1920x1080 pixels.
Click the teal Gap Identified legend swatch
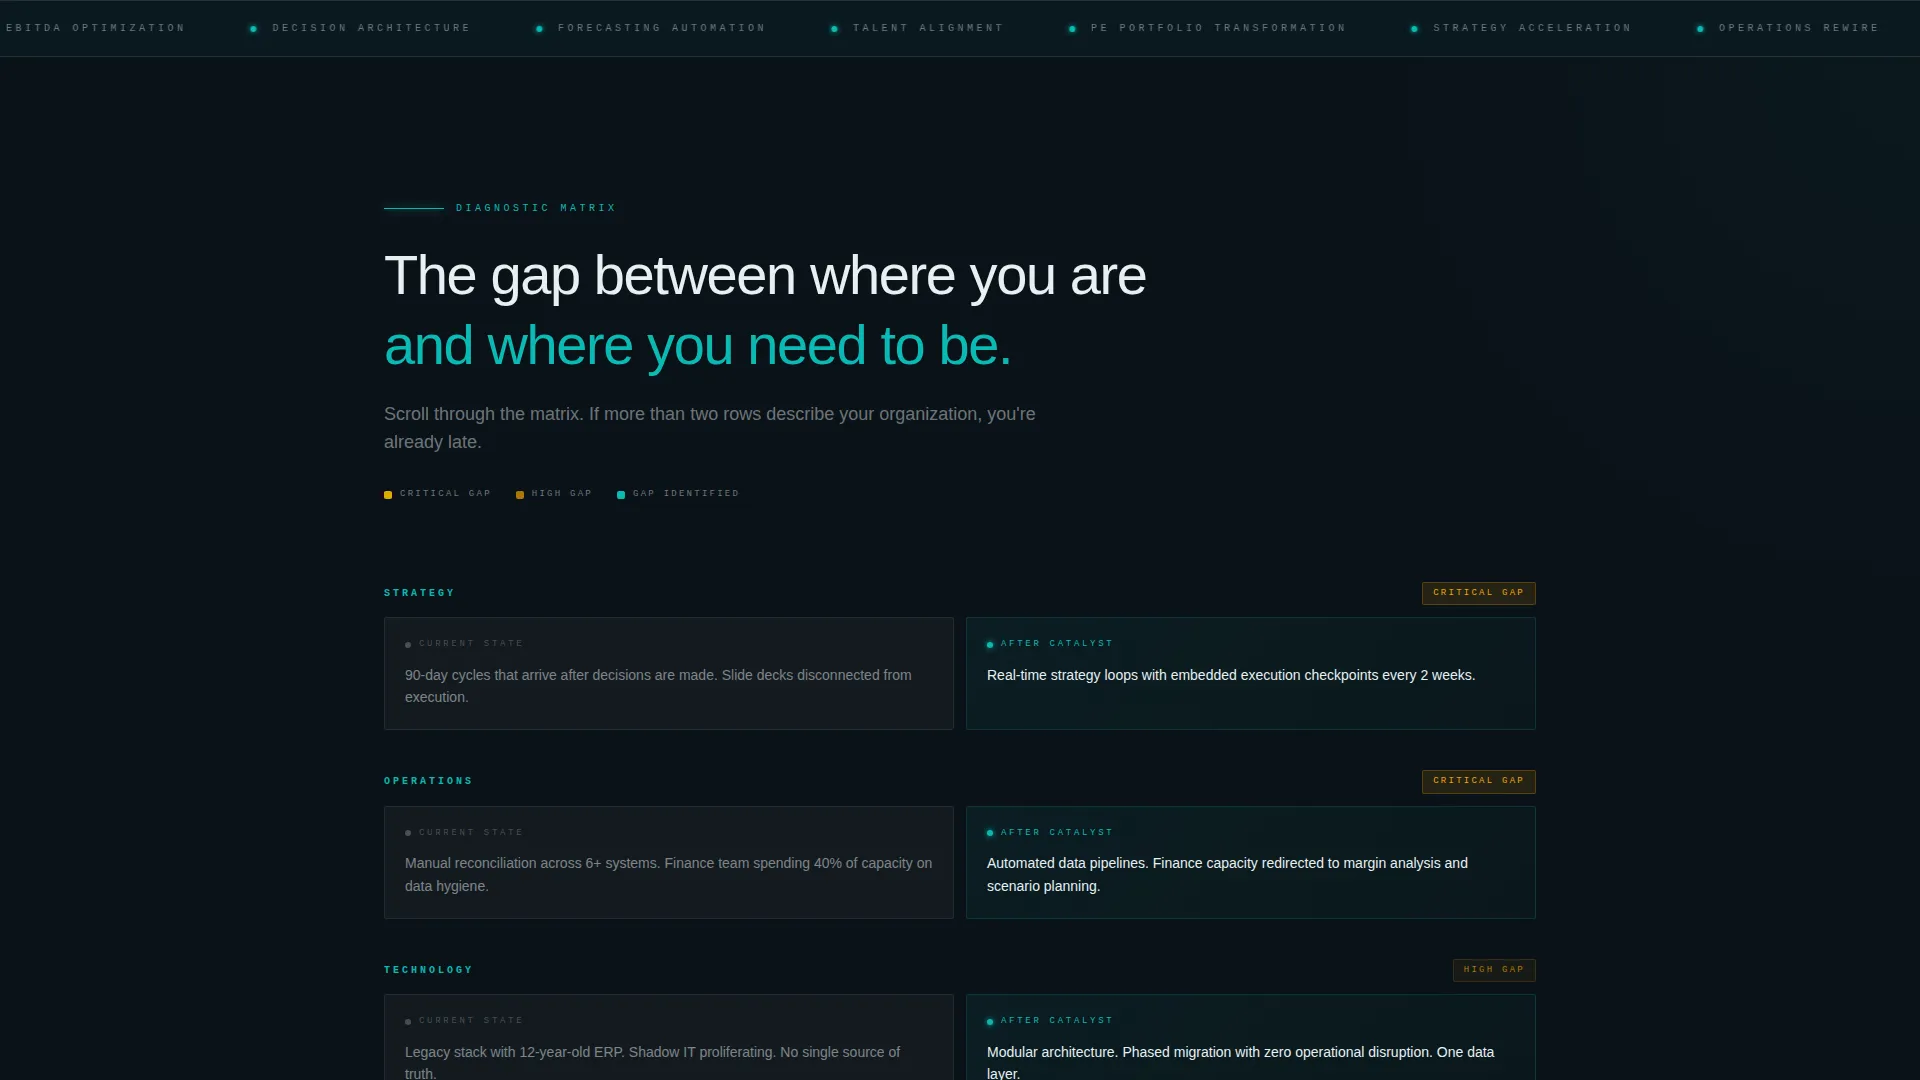click(621, 495)
